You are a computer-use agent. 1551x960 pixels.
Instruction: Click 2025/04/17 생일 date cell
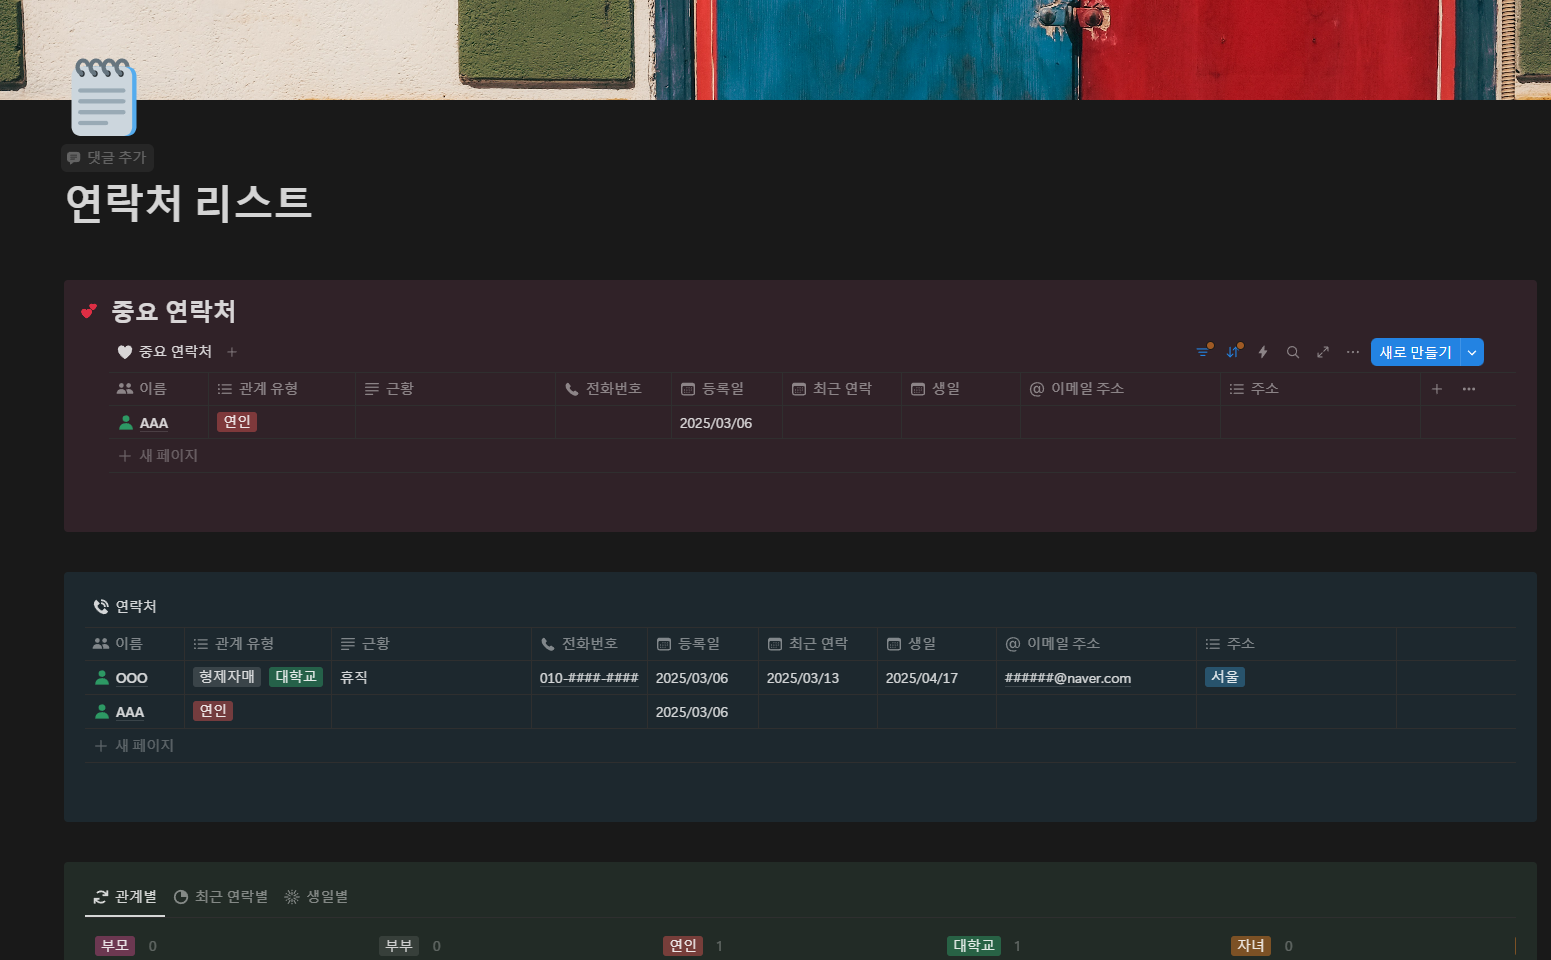pos(922,678)
